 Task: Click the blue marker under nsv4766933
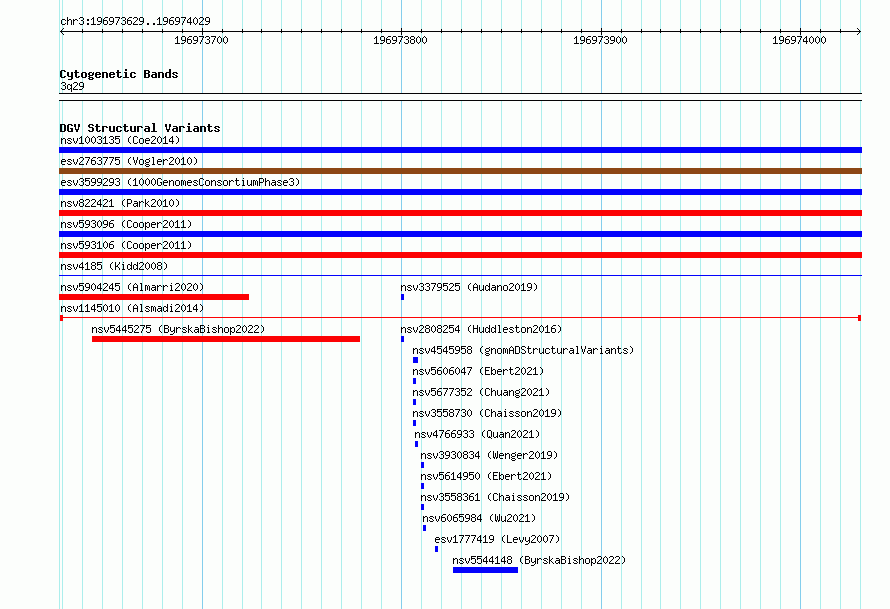[x=416, y=444]
